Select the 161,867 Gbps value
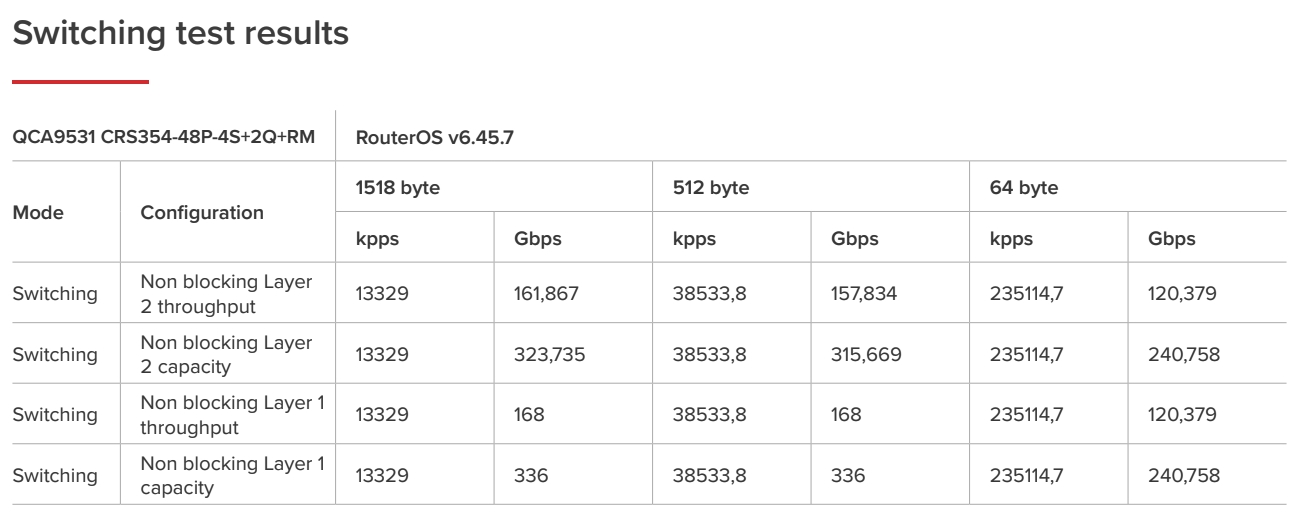This screenshot has width=1301, height=520. [548, 294]
